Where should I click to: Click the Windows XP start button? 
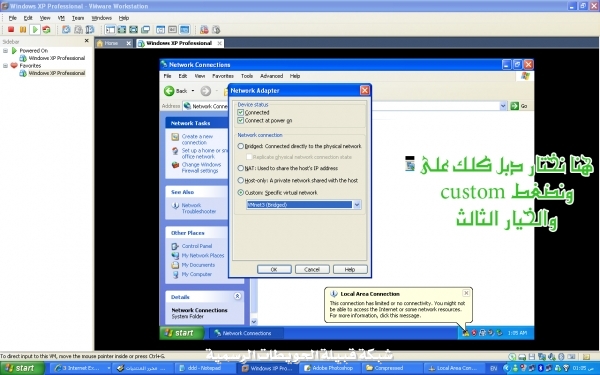[182, 333]
